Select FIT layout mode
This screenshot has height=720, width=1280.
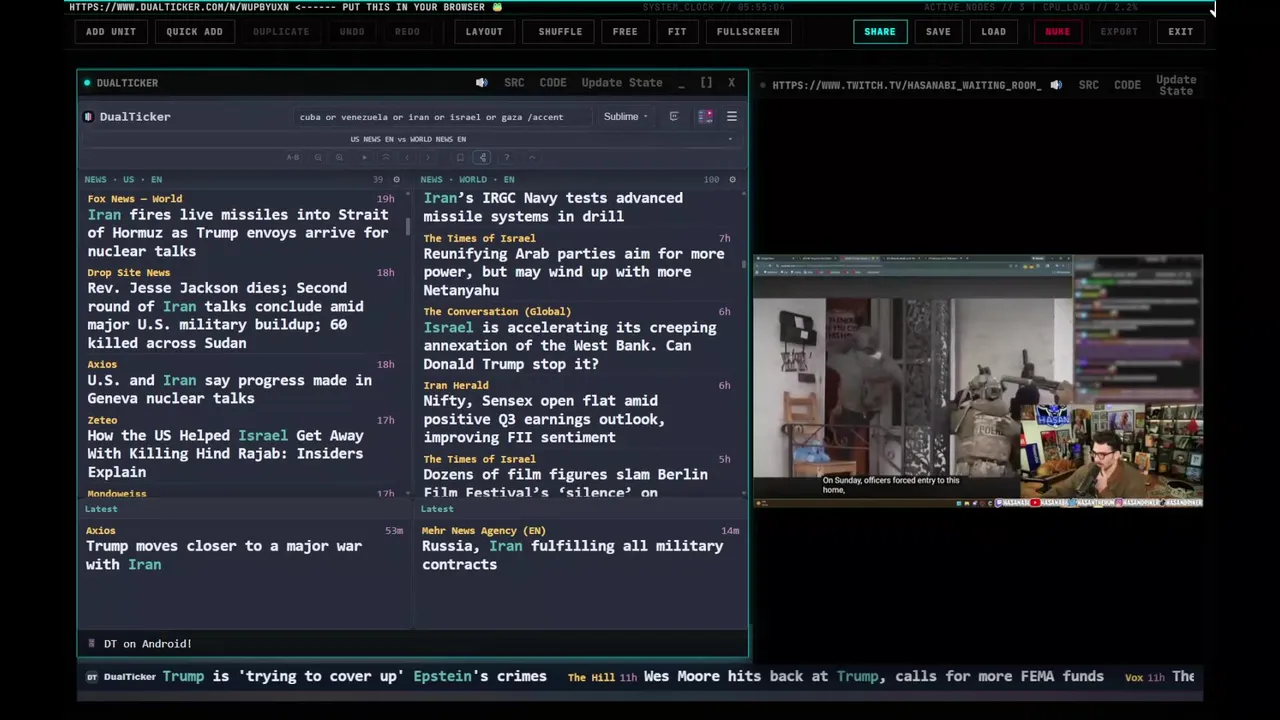coord(677,31)
